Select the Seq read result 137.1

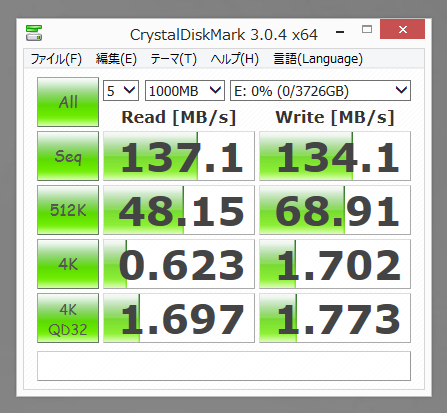pyautogui.click(x=179, y=156)
